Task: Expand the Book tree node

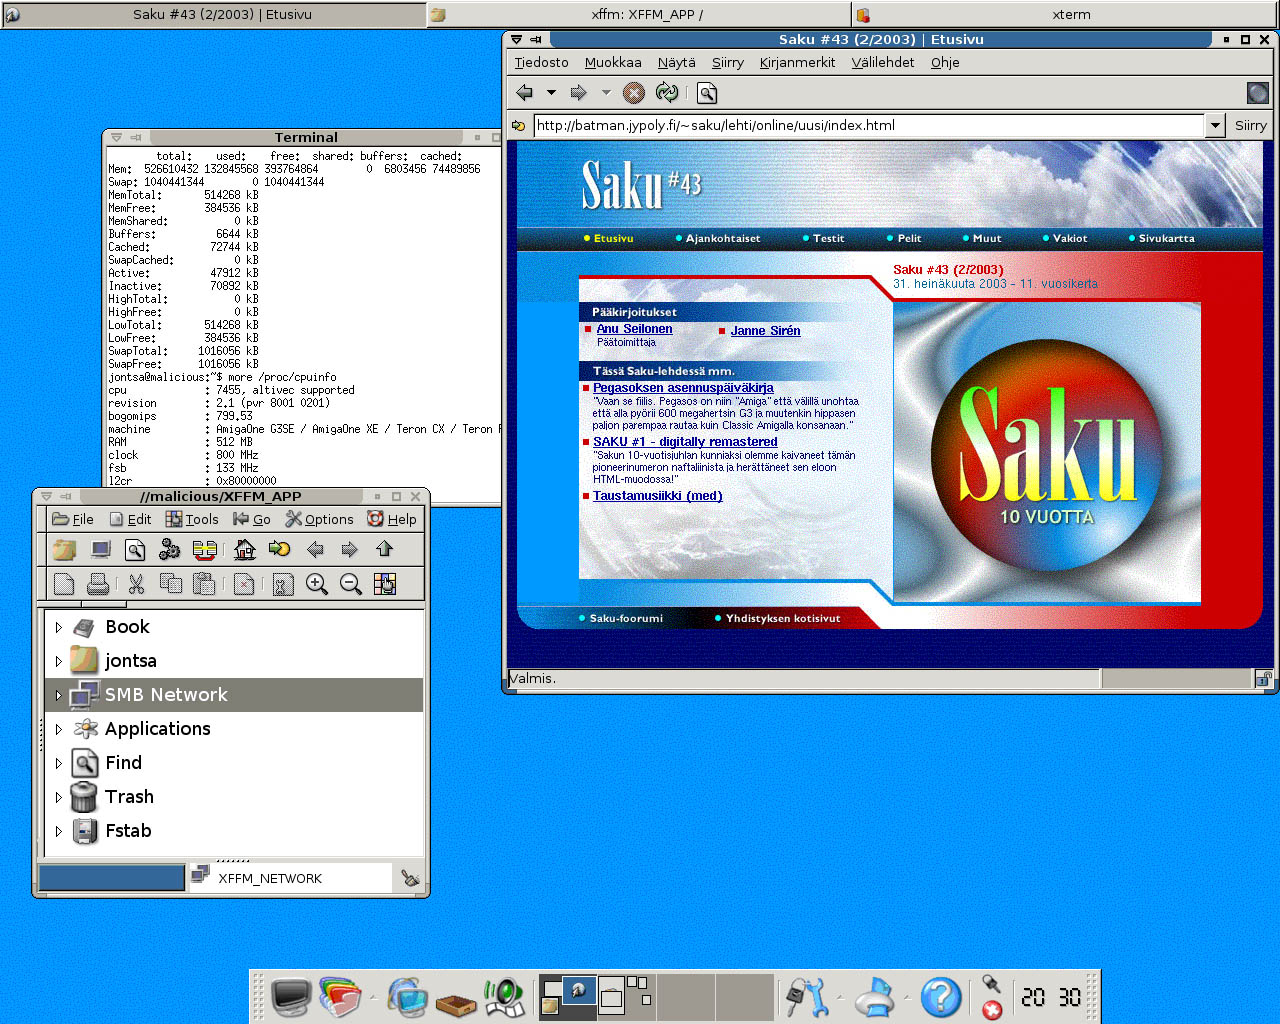Action: (59, 628)
